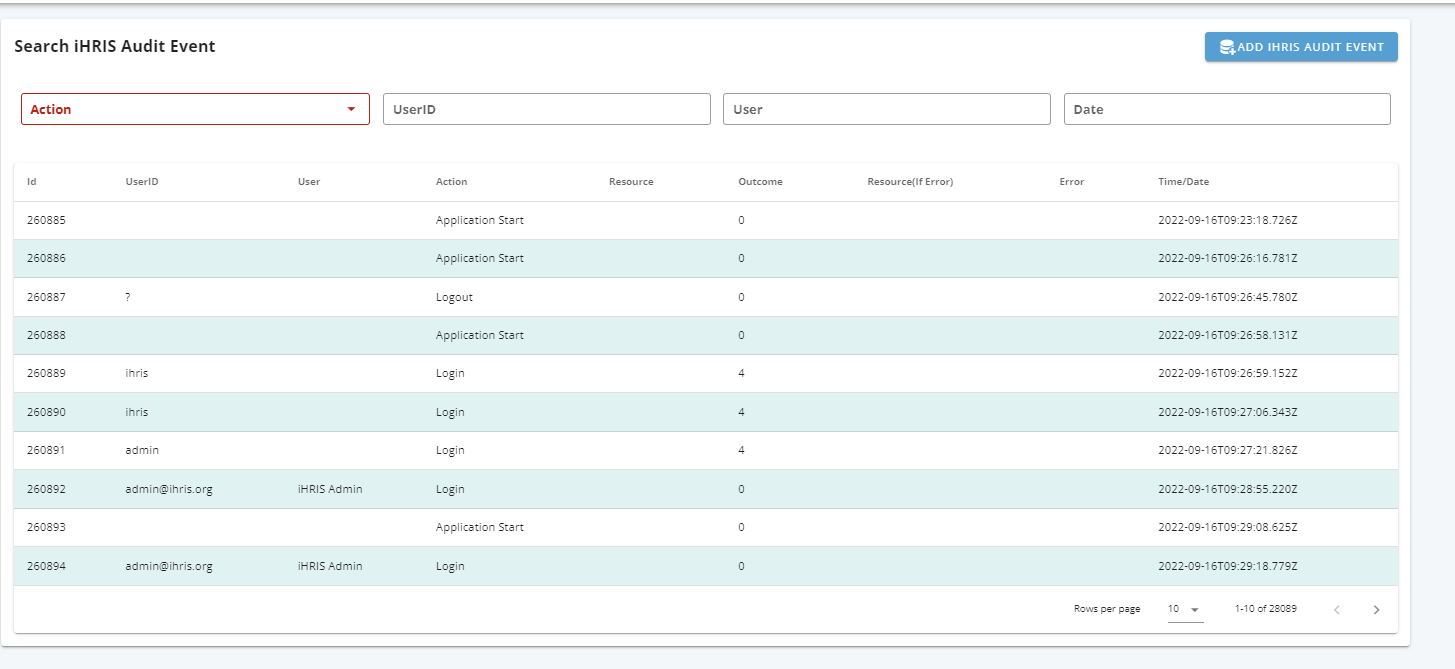Click timestamp 2022-09-16T09:28:55.220Z
Screen dimensions: 1455x669
(1227, 489)
